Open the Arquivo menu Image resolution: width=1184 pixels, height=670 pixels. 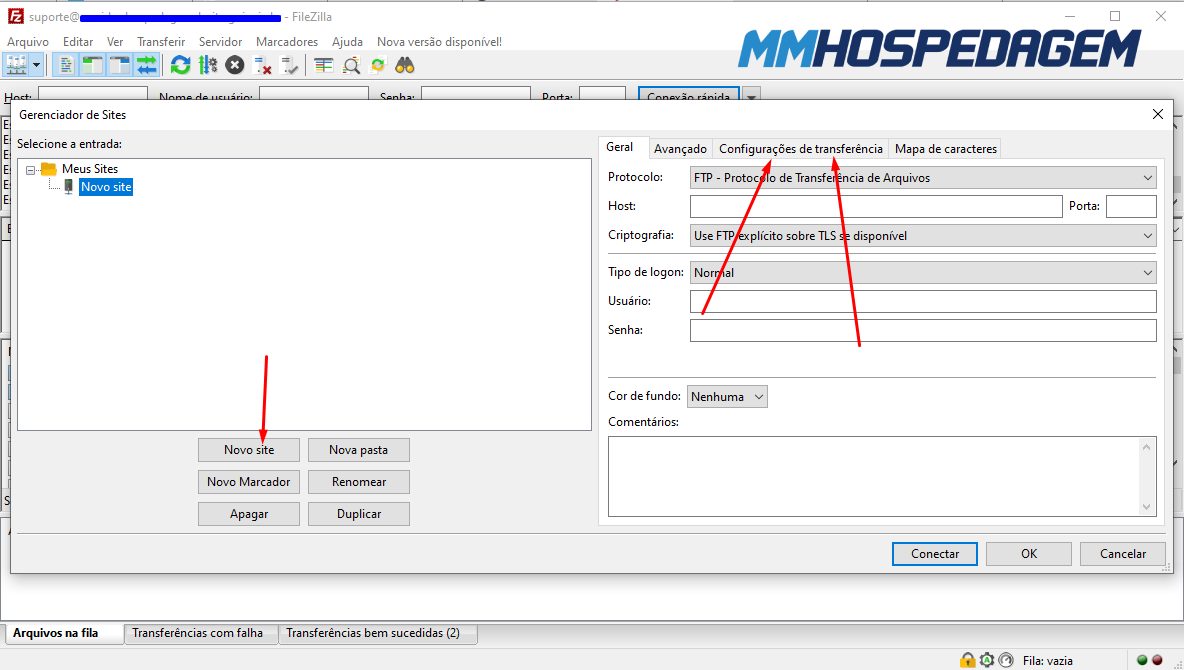pyautogui.click(x=28, y=42)
